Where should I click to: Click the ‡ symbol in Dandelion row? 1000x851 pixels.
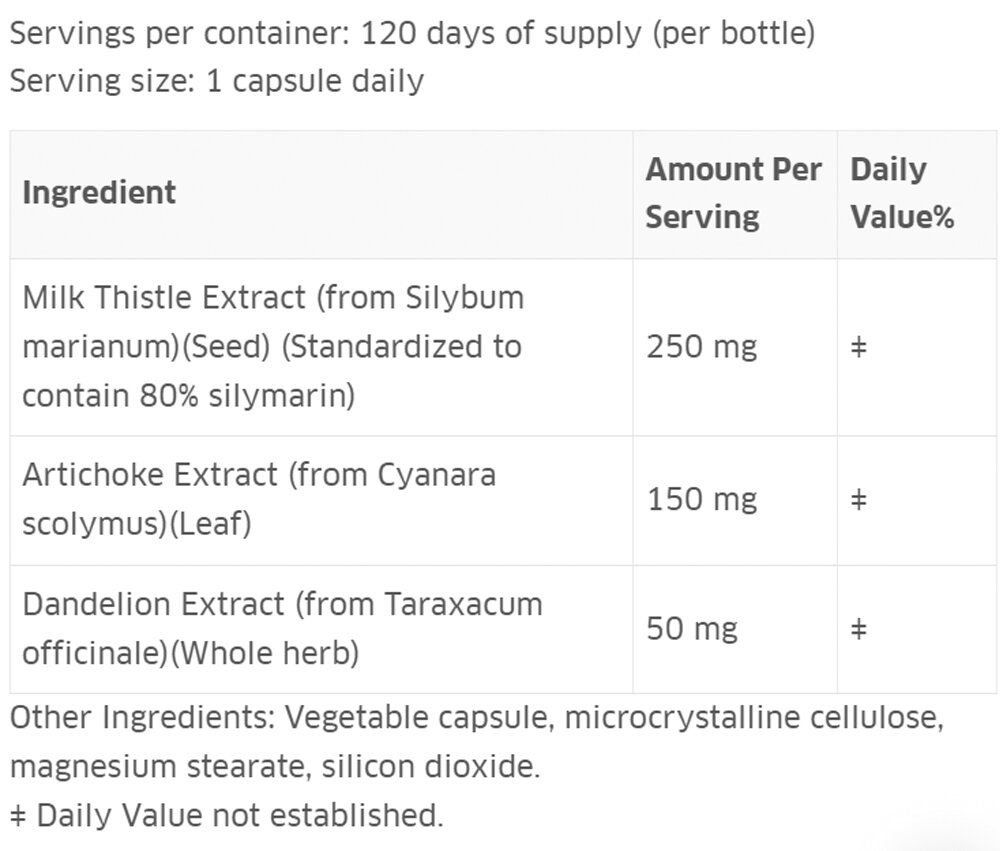pos(857,630)
